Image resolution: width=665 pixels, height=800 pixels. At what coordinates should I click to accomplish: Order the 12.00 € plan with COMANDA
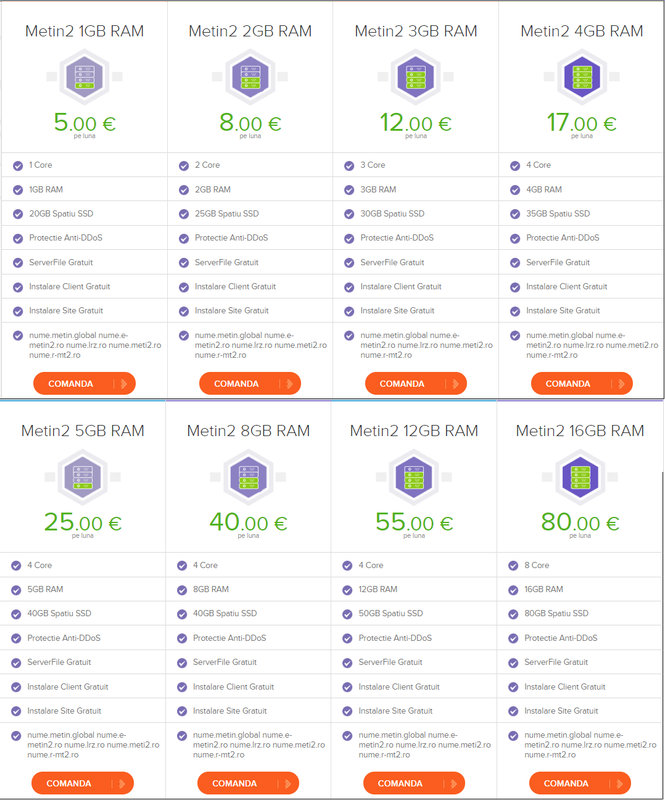pyautogui.click(x=416, y=384)
